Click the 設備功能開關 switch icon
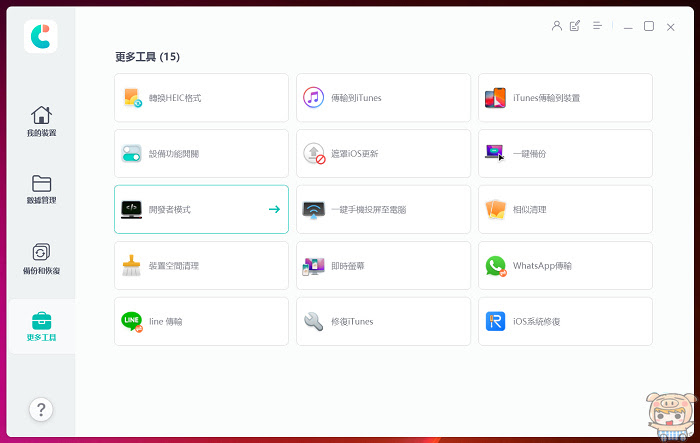 [x=131, y=154]
